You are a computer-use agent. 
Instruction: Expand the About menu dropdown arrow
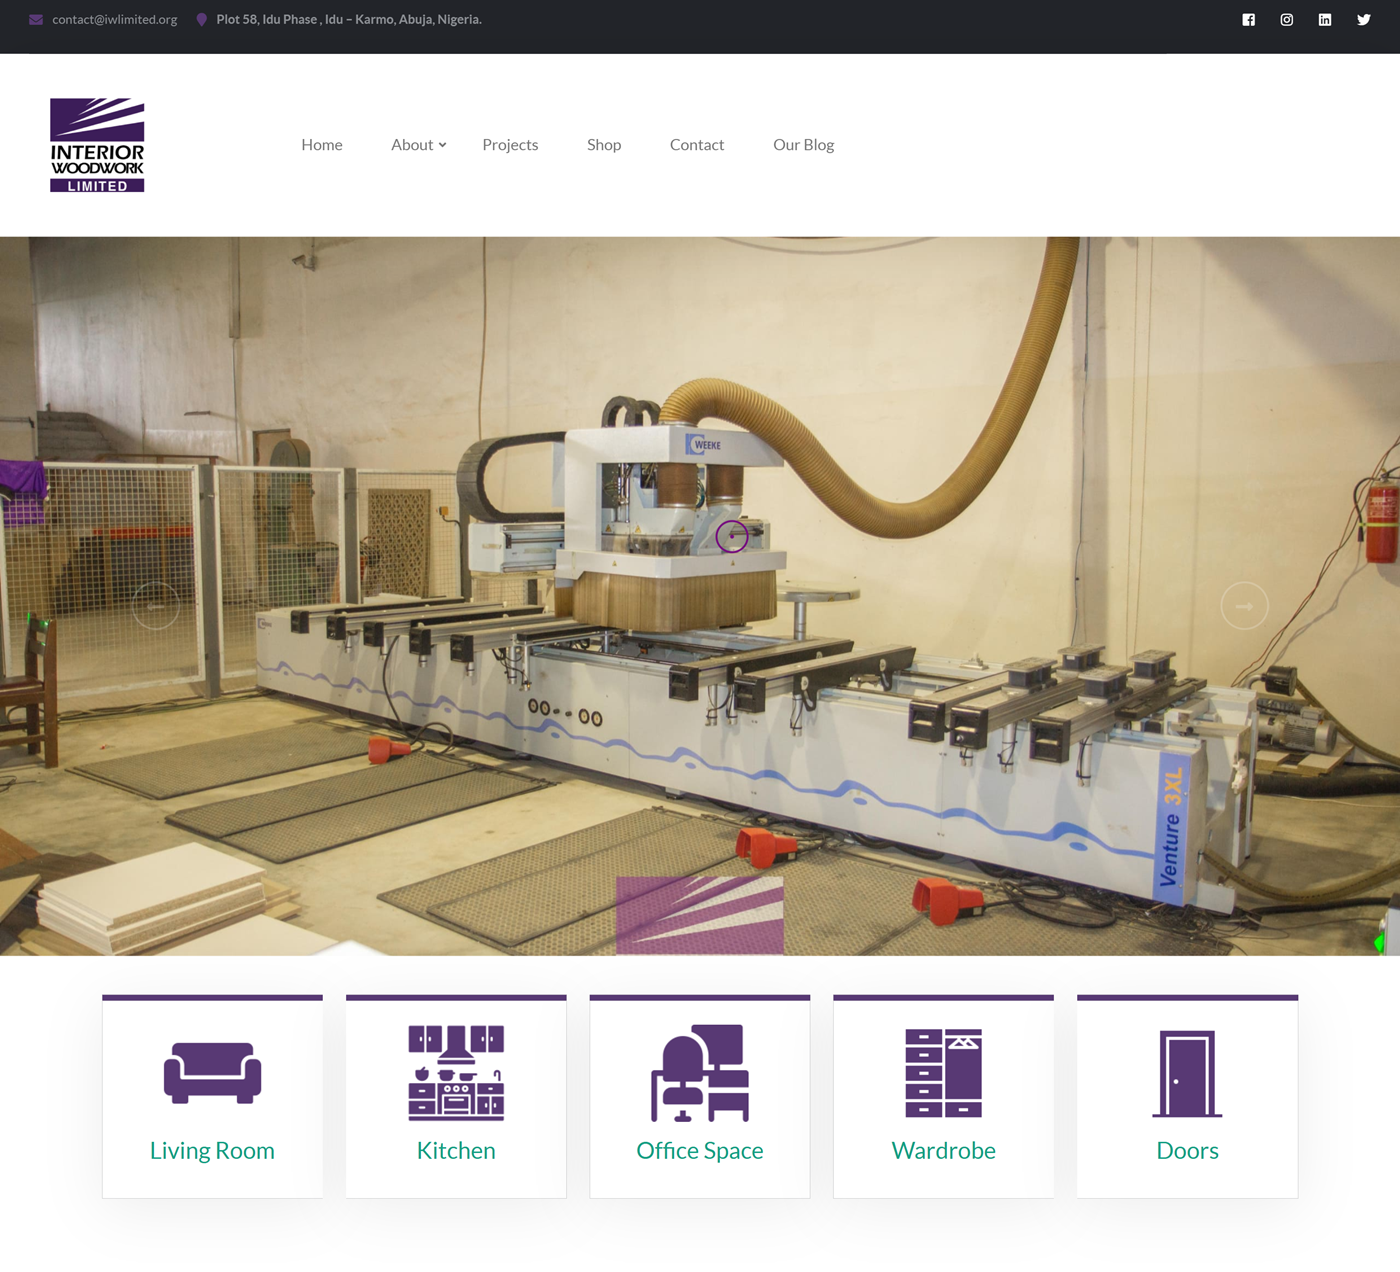442,145
